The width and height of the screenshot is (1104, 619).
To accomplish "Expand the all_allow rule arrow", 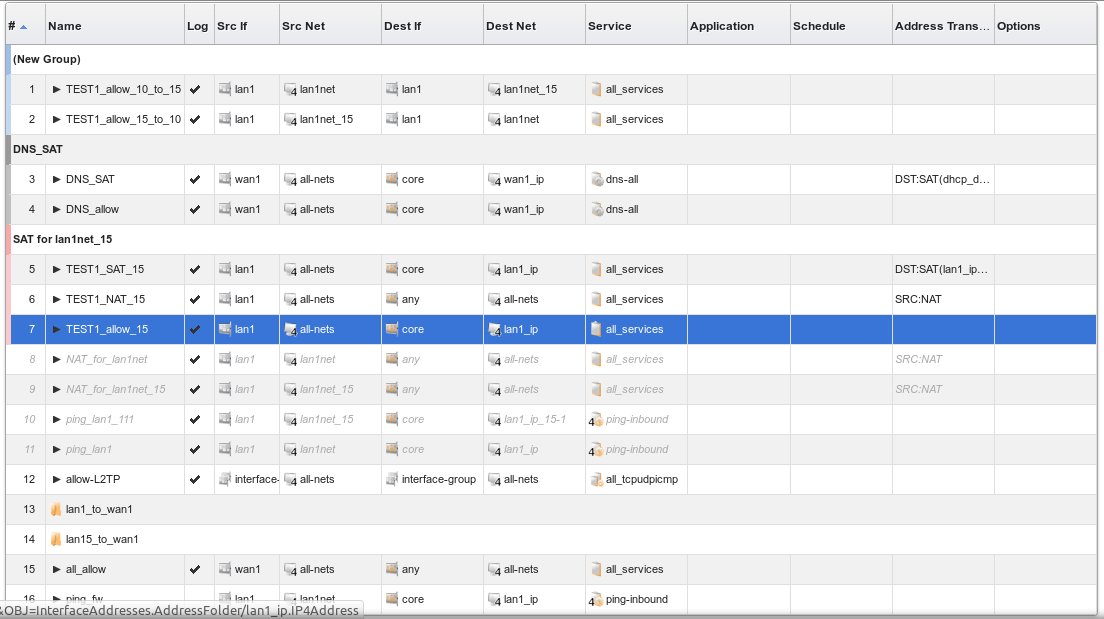I will (x=57, y=570).
